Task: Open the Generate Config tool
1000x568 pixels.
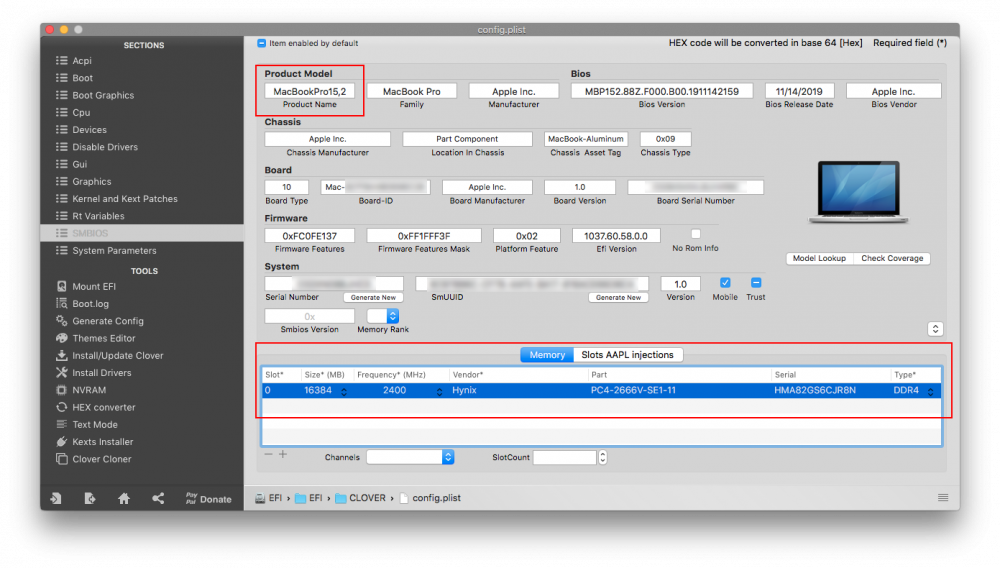Action: tap(108, 321)
